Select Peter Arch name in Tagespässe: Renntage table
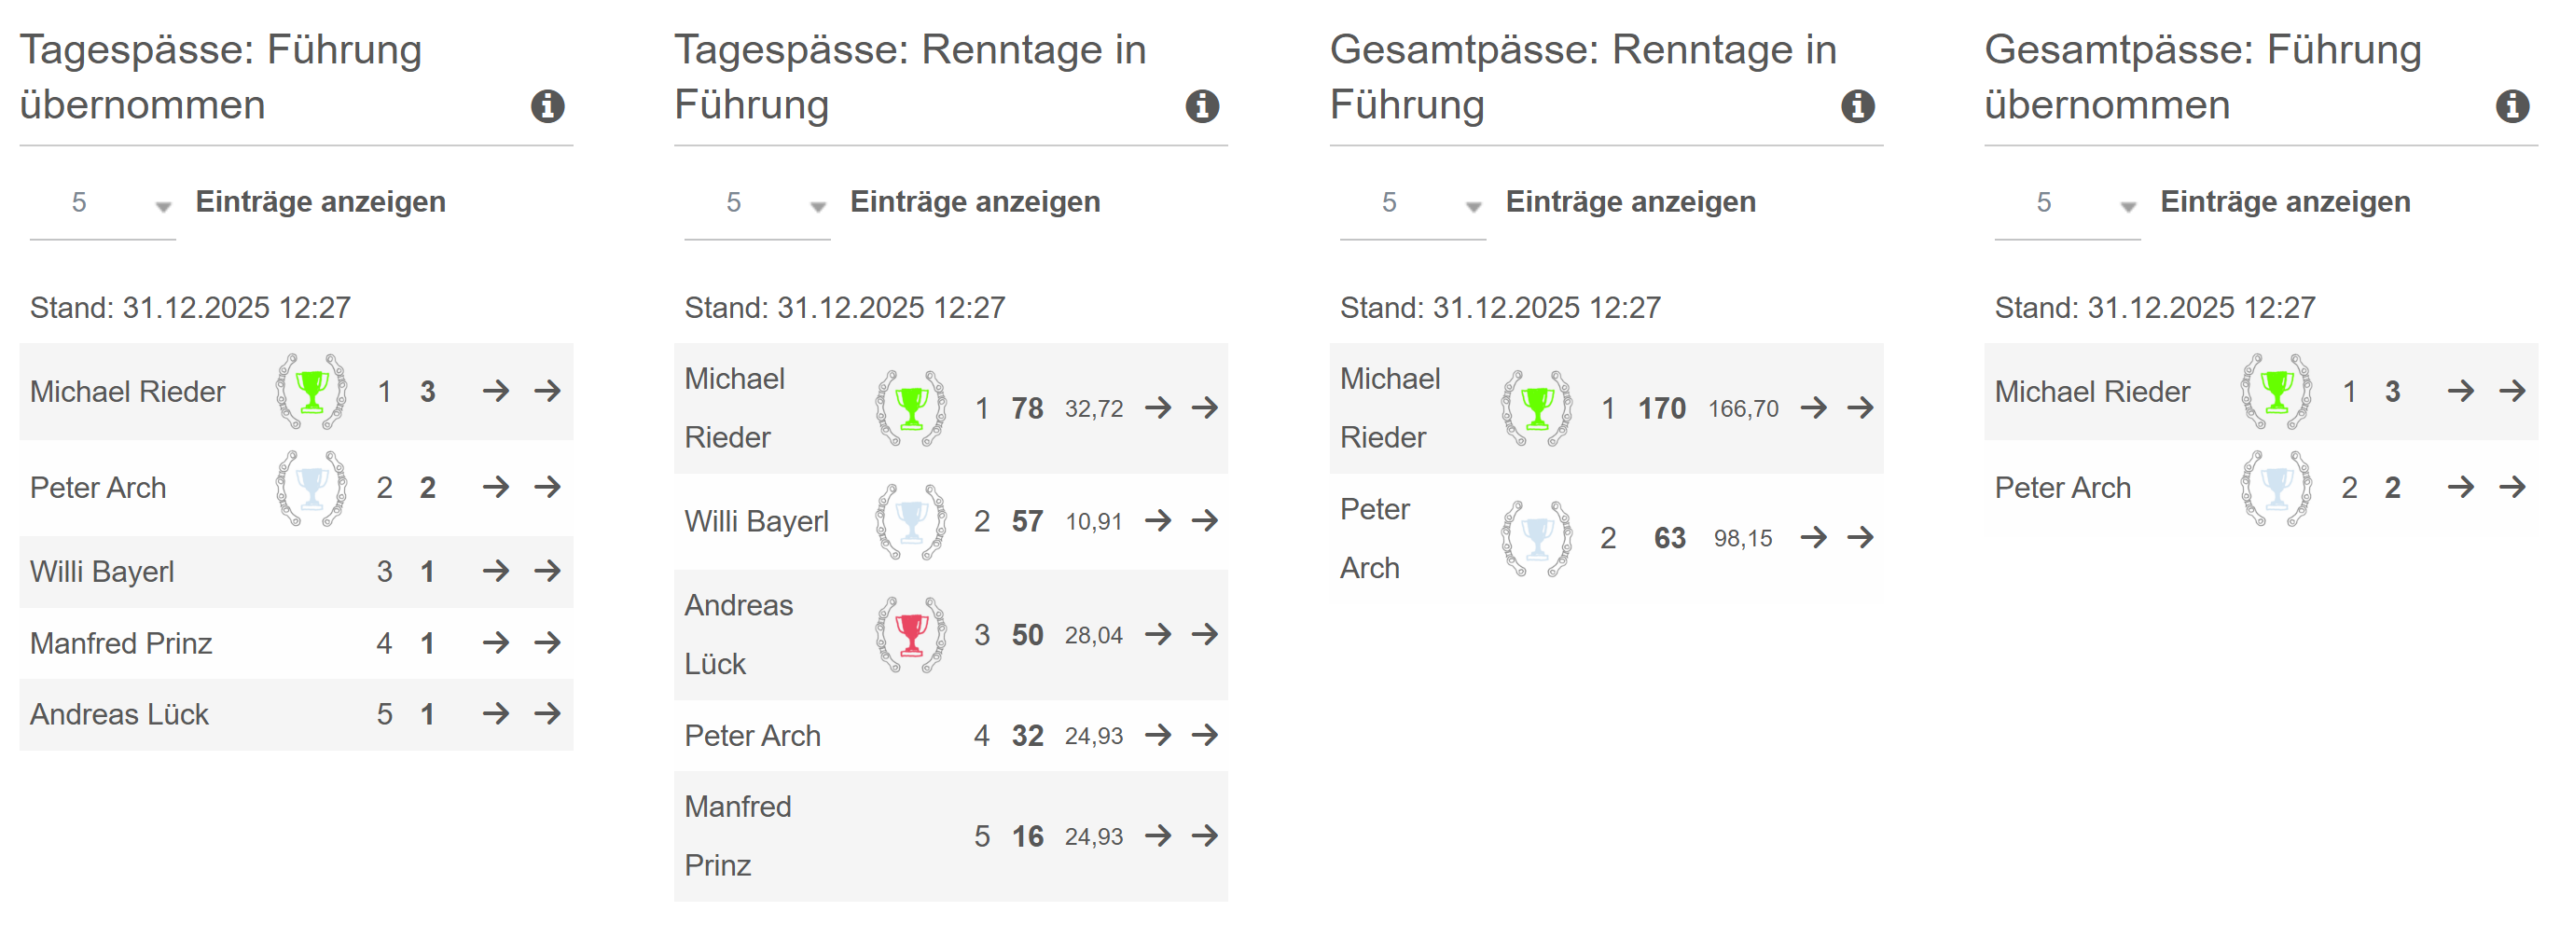Viewport: 2560px width, 925px height. (752, 735)
